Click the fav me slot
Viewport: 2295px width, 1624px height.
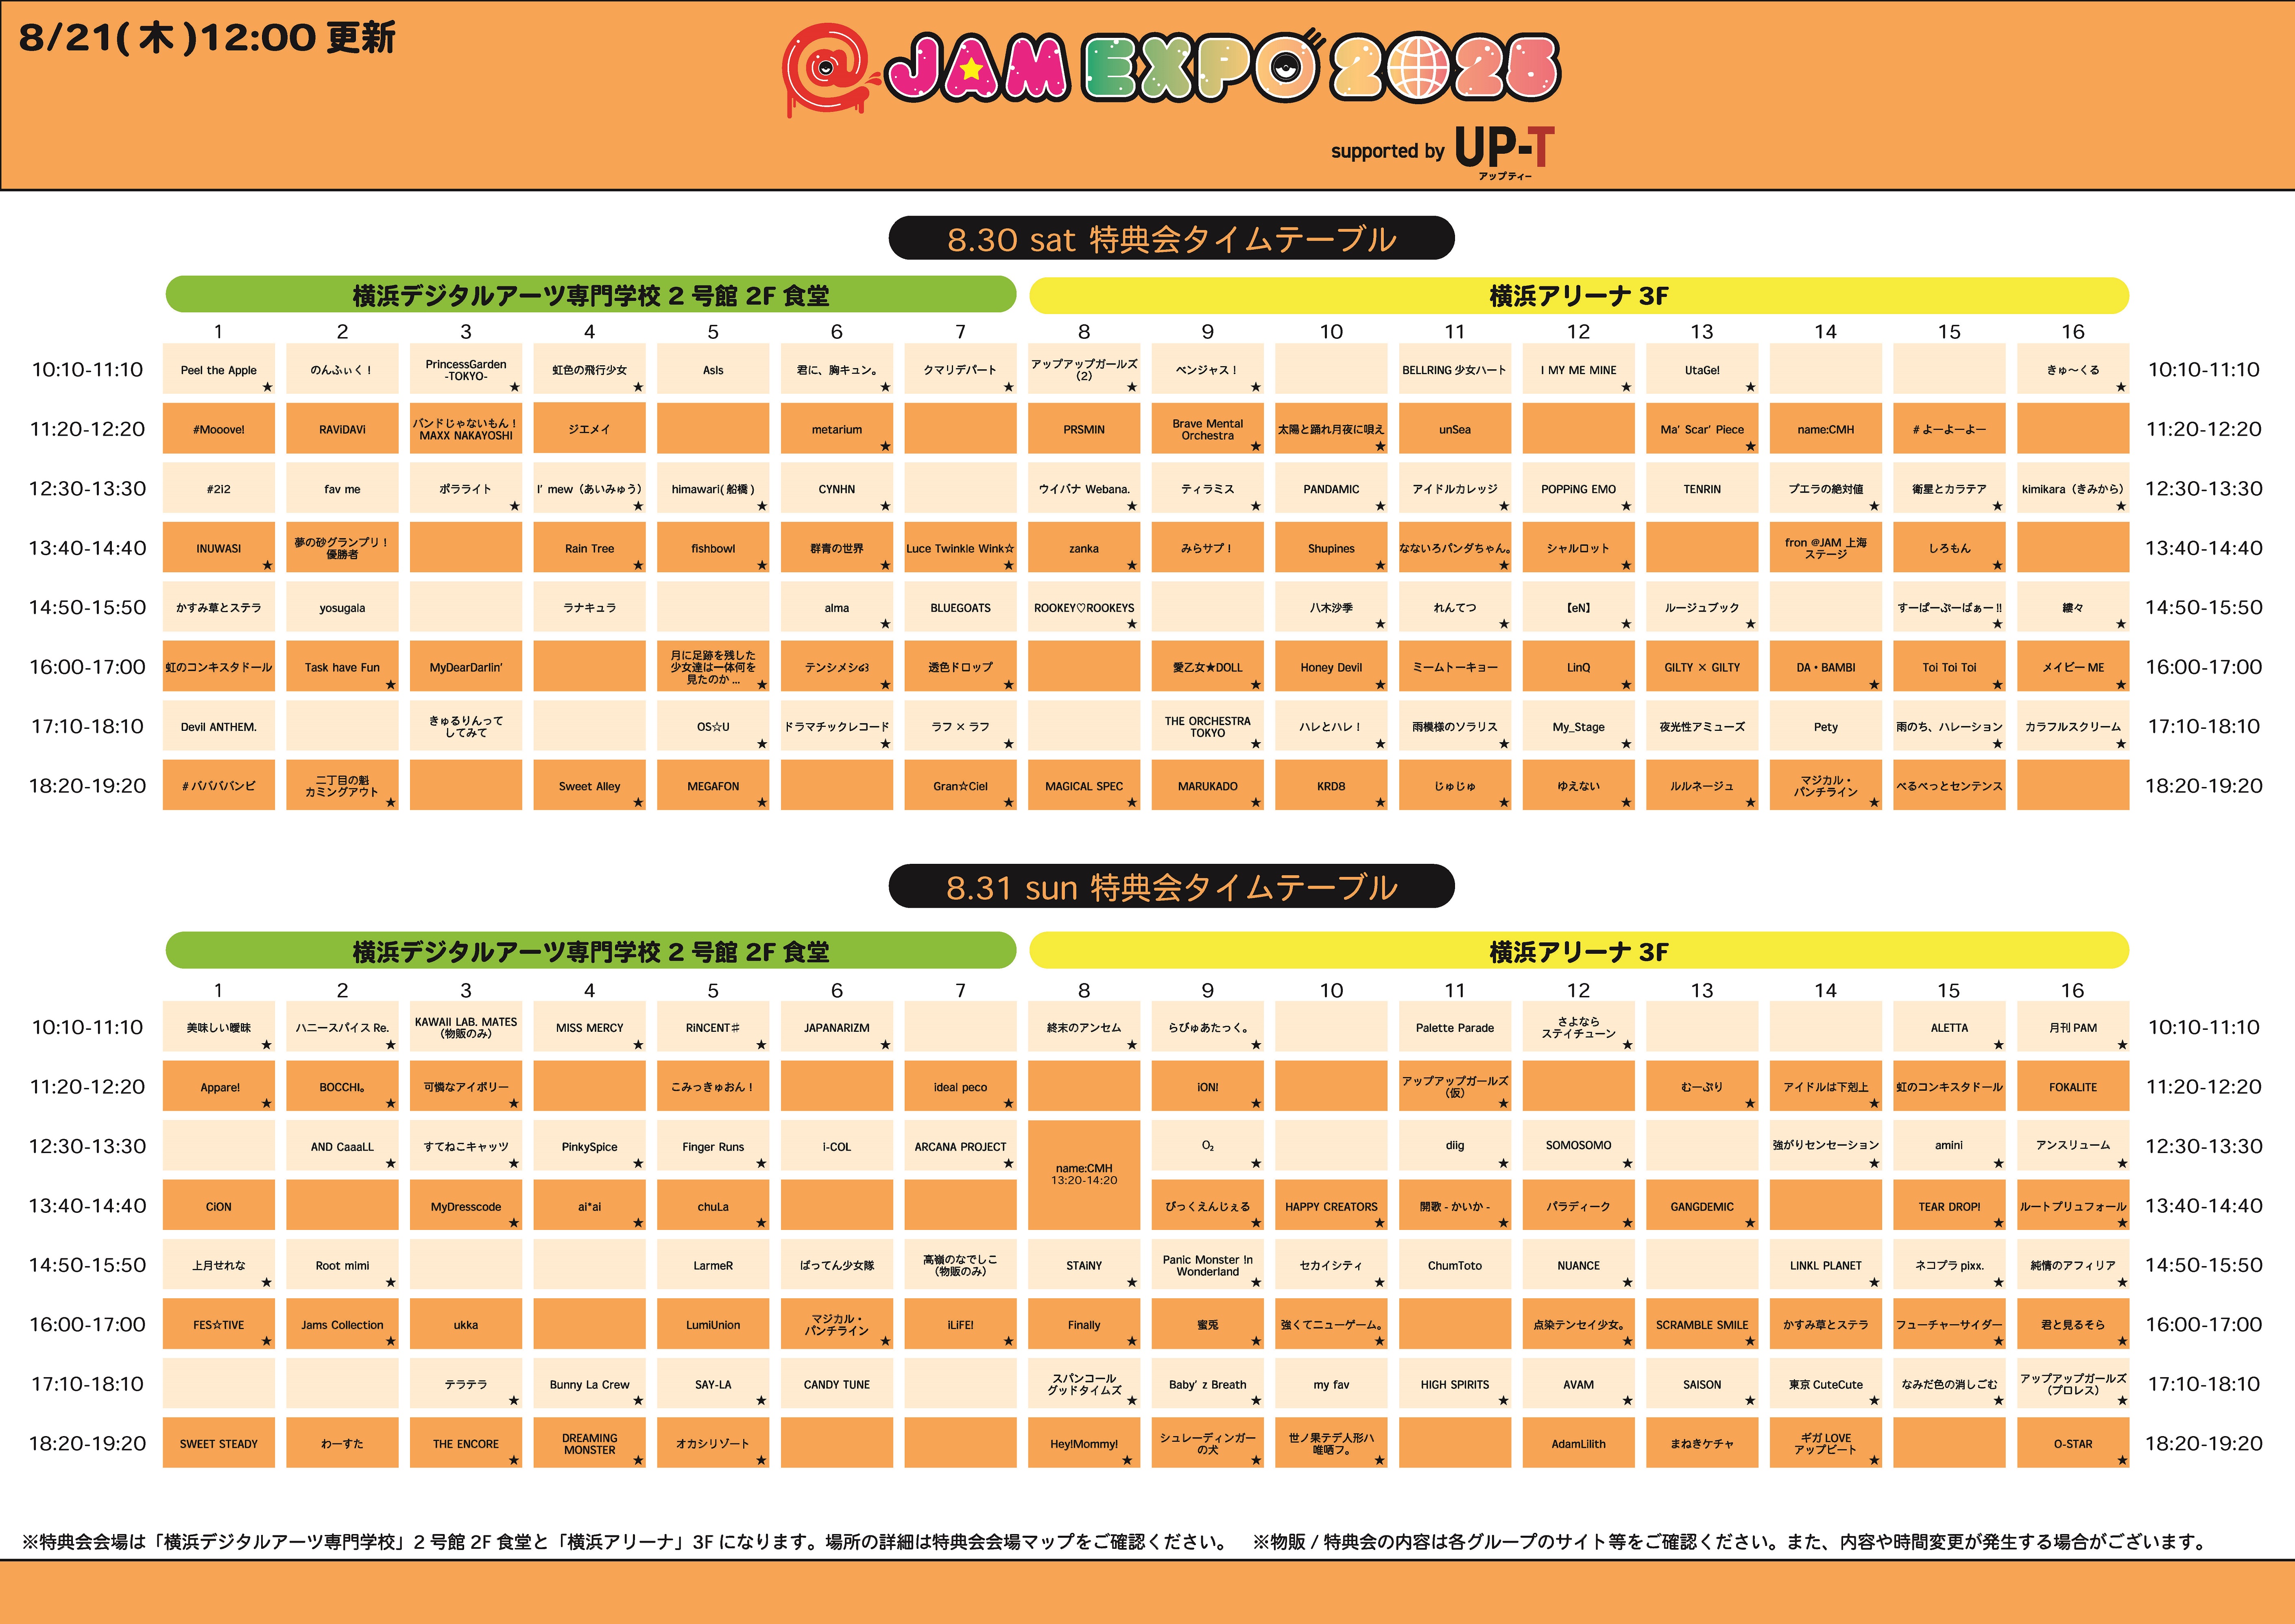click(x=342, y=489)
